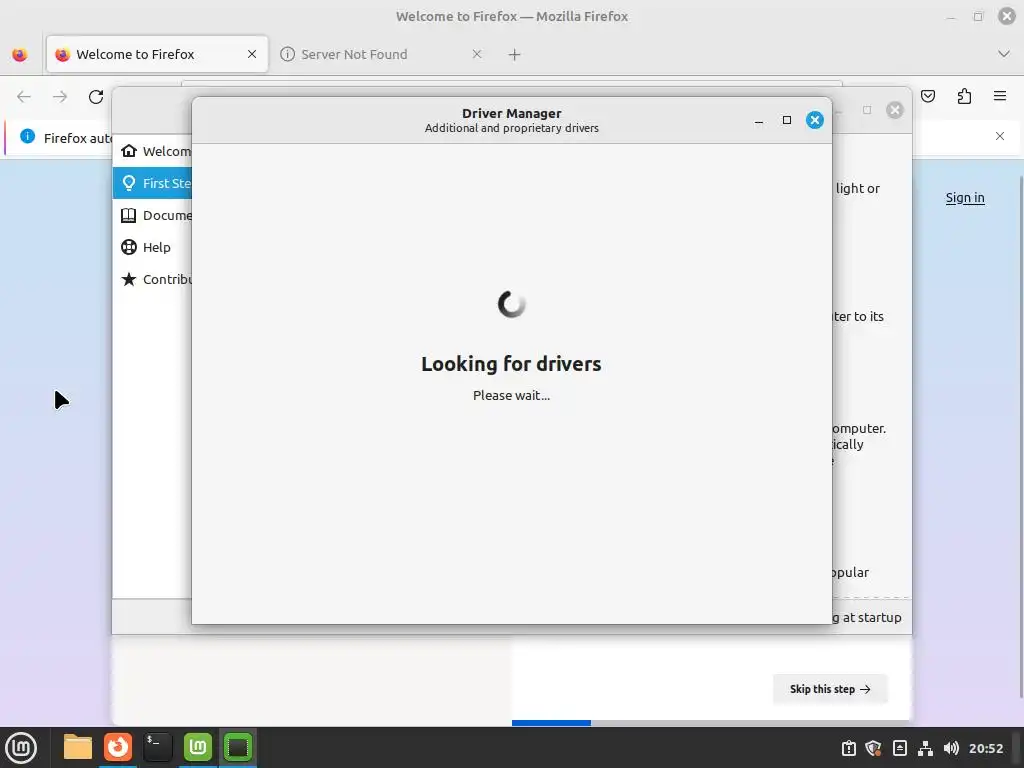Open update manager shield tray icon

[x=873, y=748]
